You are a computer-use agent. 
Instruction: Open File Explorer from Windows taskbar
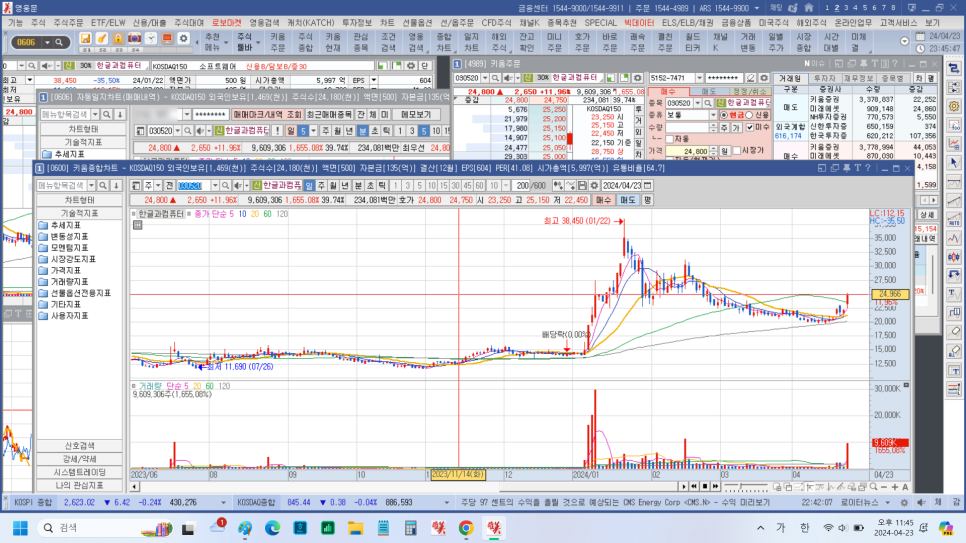point(355,528)
